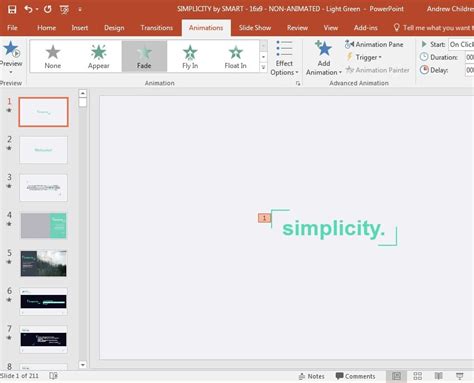Select slide 3 thumbnail
474x383 pixels.
[43, 188]
